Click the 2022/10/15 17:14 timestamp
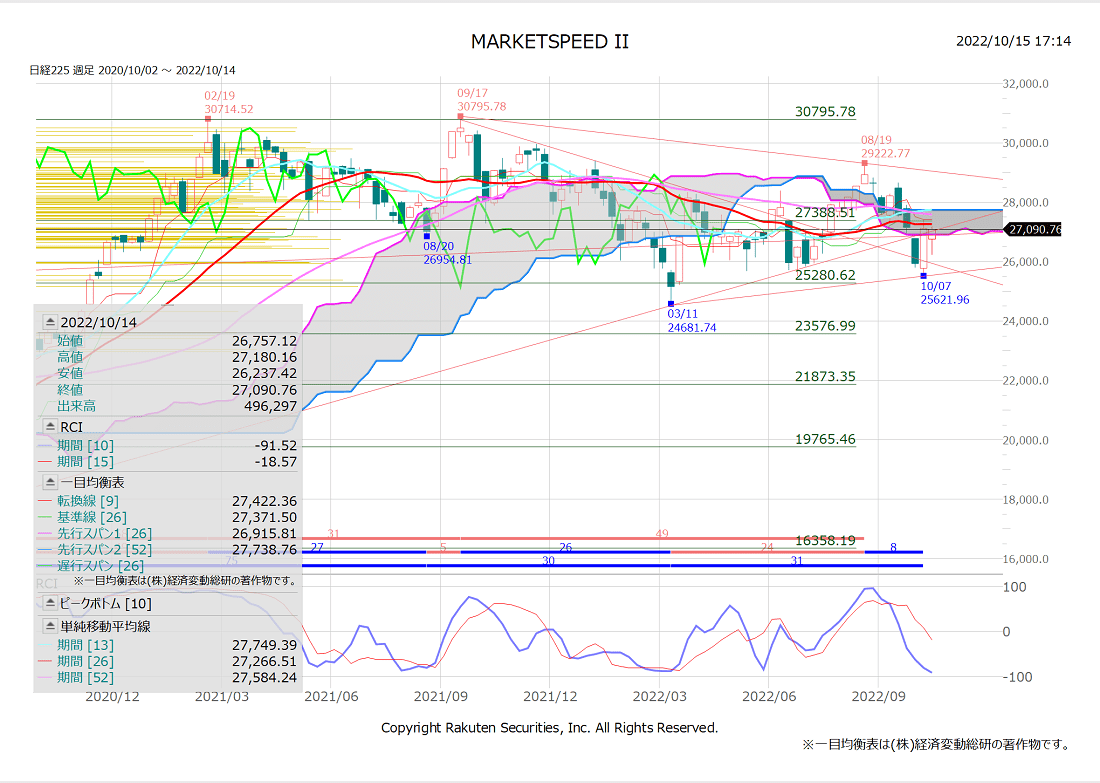Screen dimensions: 1100x783 (1014, 41)
